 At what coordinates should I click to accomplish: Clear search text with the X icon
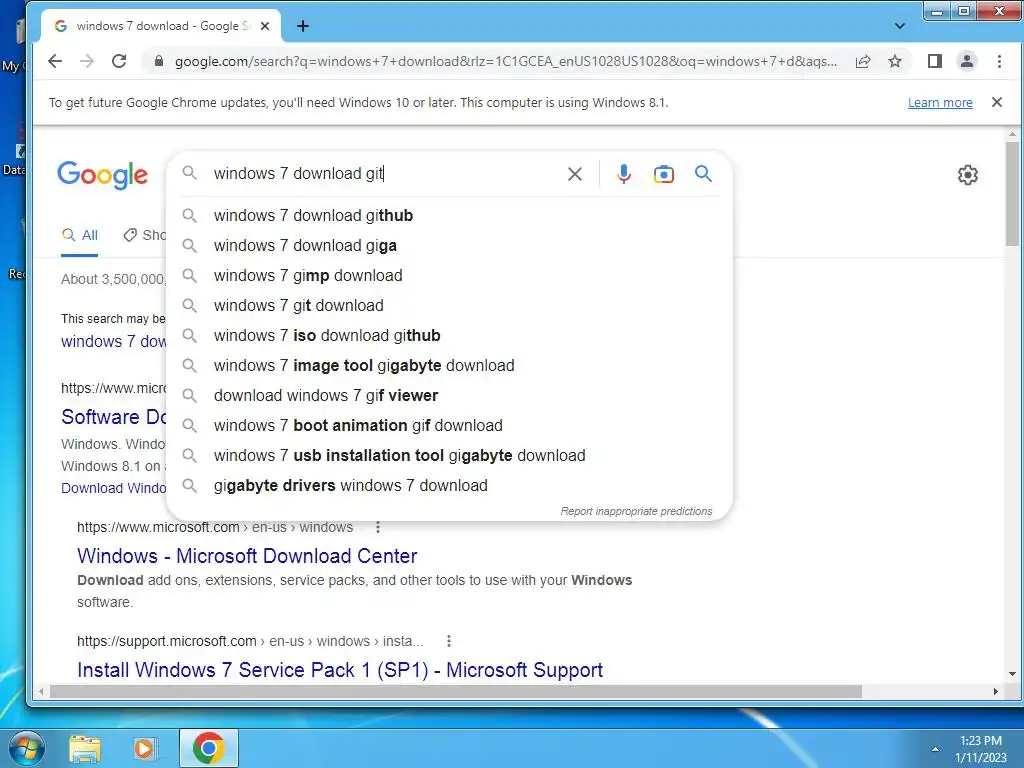click(575, 174)
